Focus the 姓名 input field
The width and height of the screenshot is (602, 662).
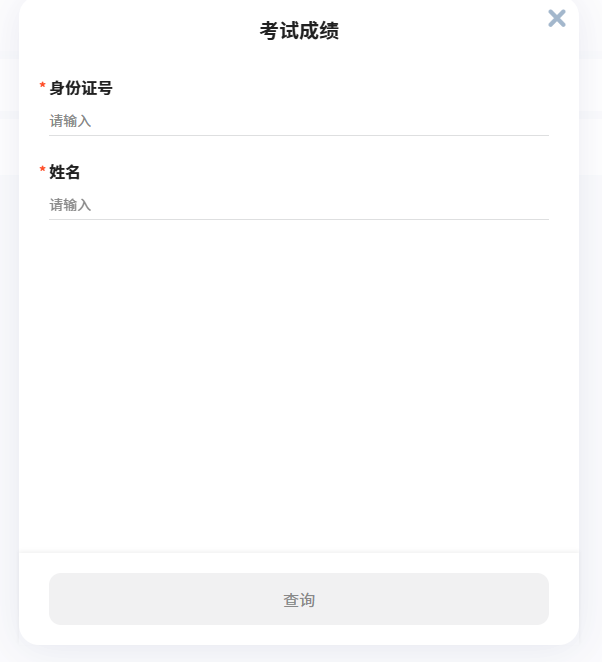[299, 205]
